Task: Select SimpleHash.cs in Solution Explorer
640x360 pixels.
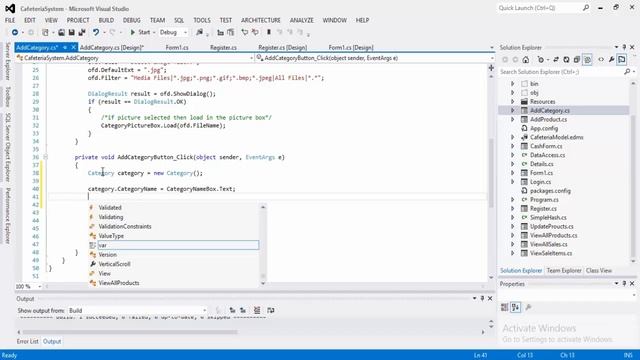Action: [548, 218]
